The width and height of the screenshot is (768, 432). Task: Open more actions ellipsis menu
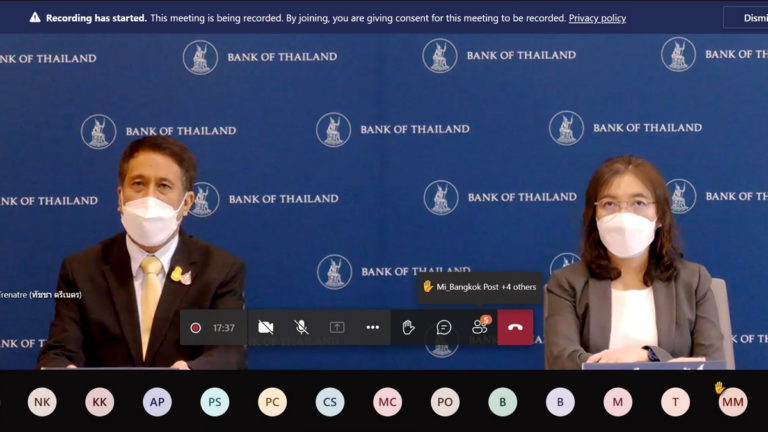pyautogui.click(x=373, y=327)
